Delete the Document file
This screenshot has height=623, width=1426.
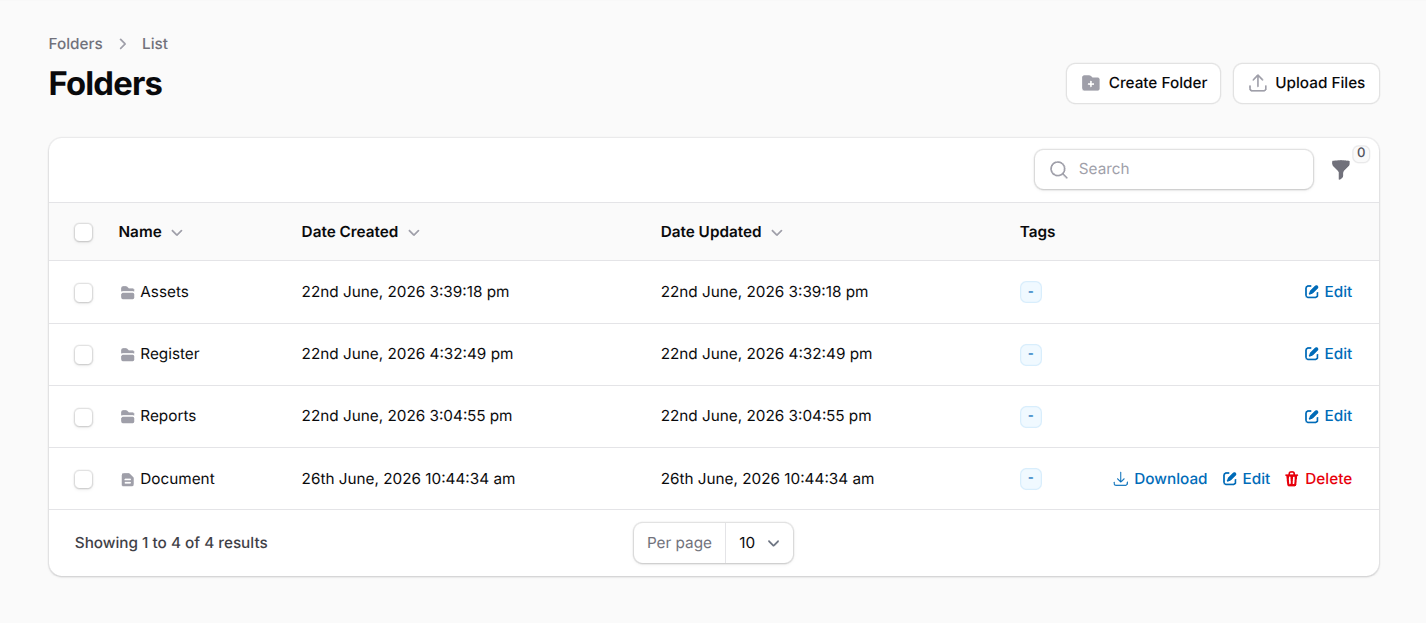[1318, 479]
